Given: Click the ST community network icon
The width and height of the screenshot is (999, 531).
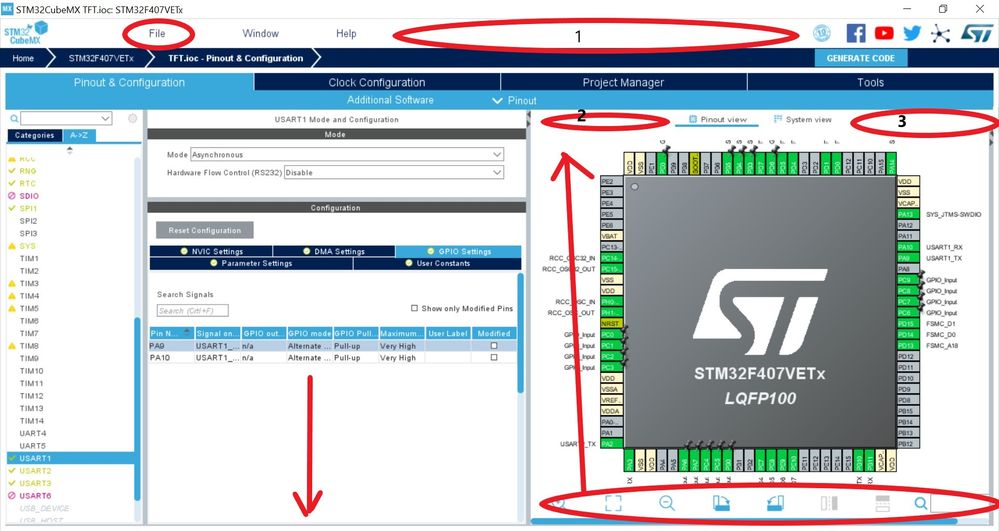Looking at the screenshot, I should tap(940, 33).
